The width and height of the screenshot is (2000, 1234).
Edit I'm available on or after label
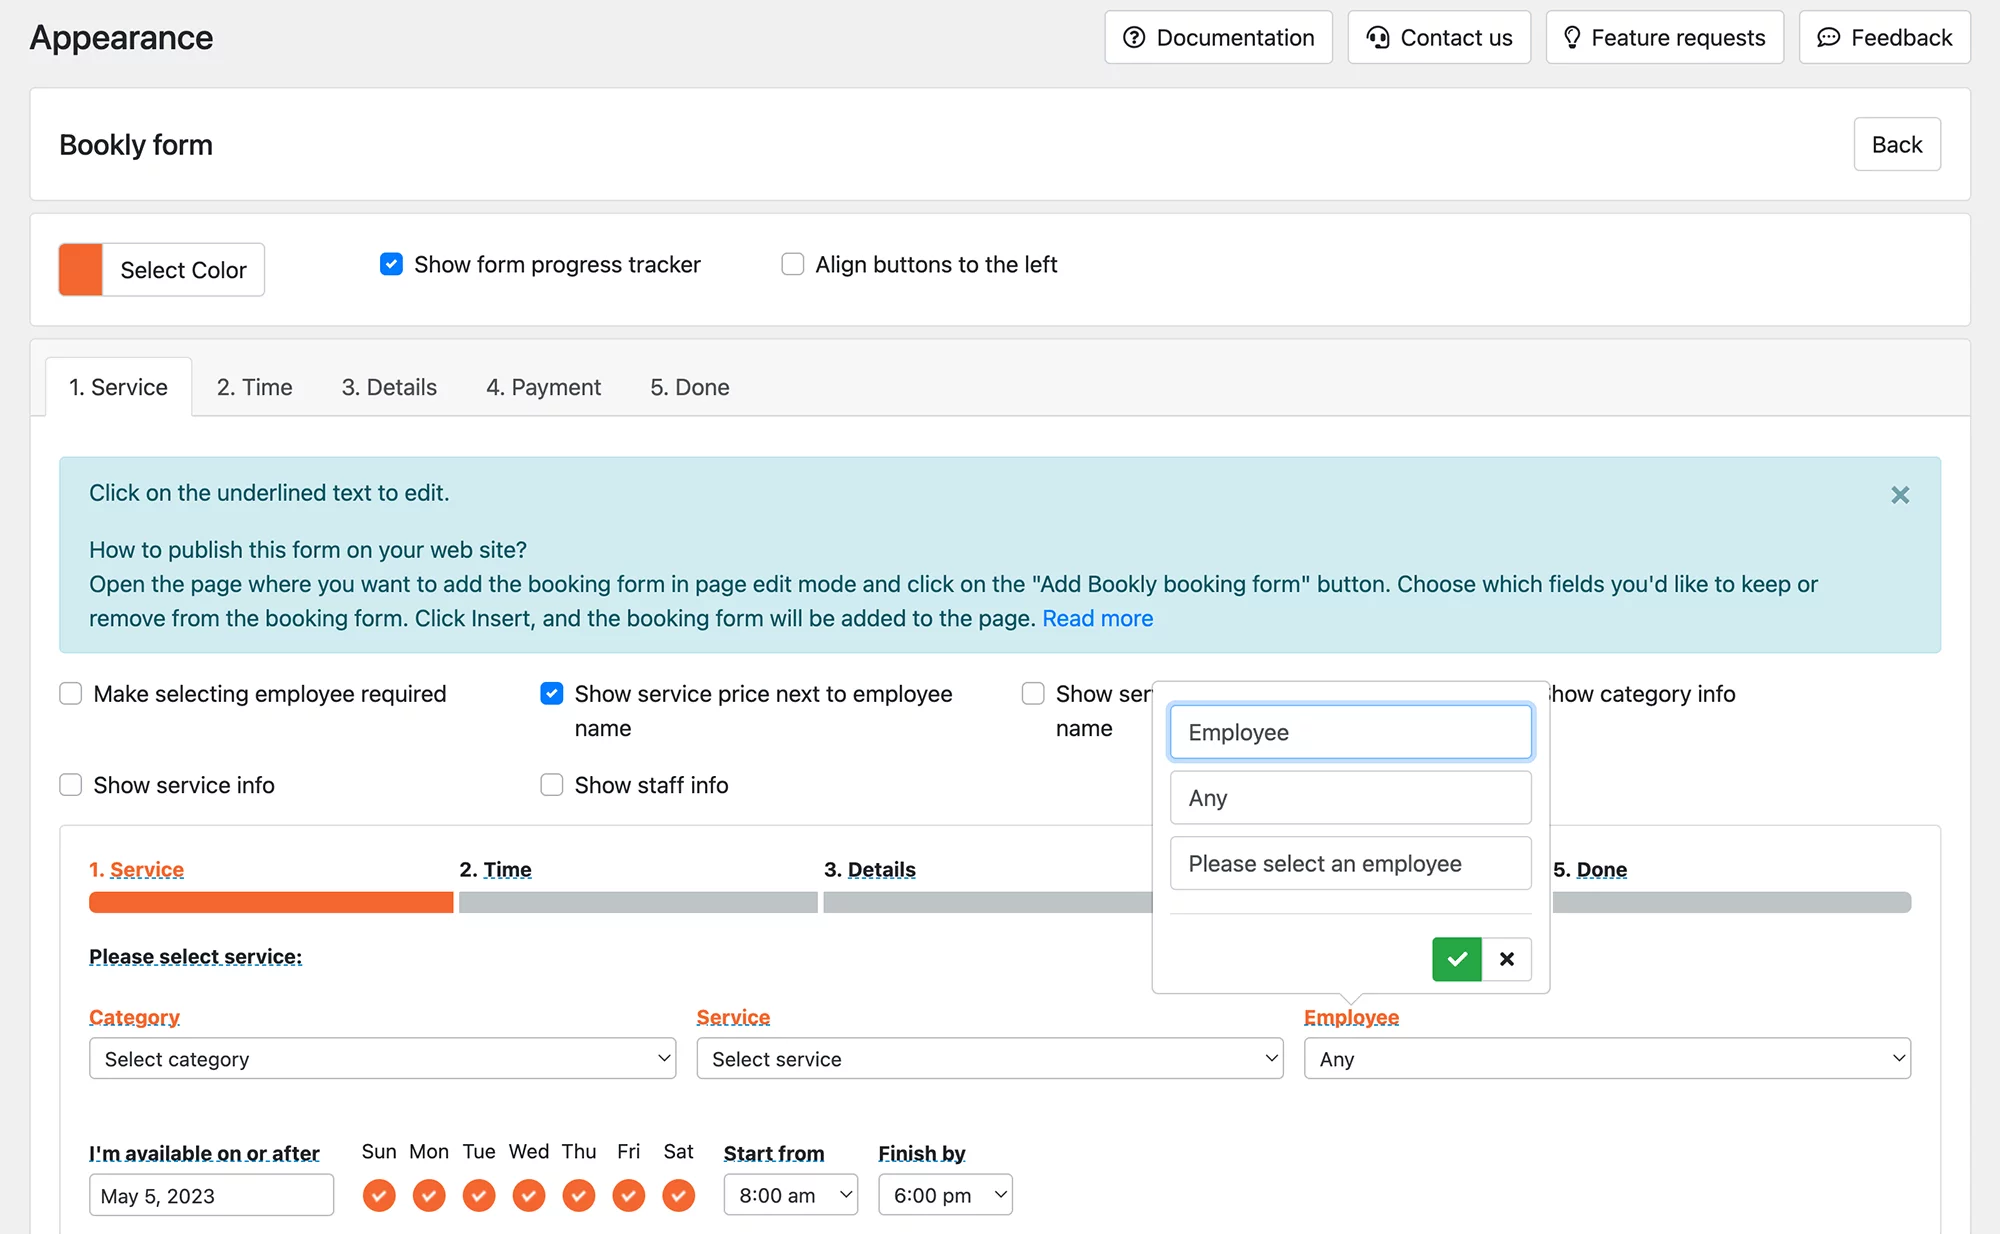pos(204,1153)
